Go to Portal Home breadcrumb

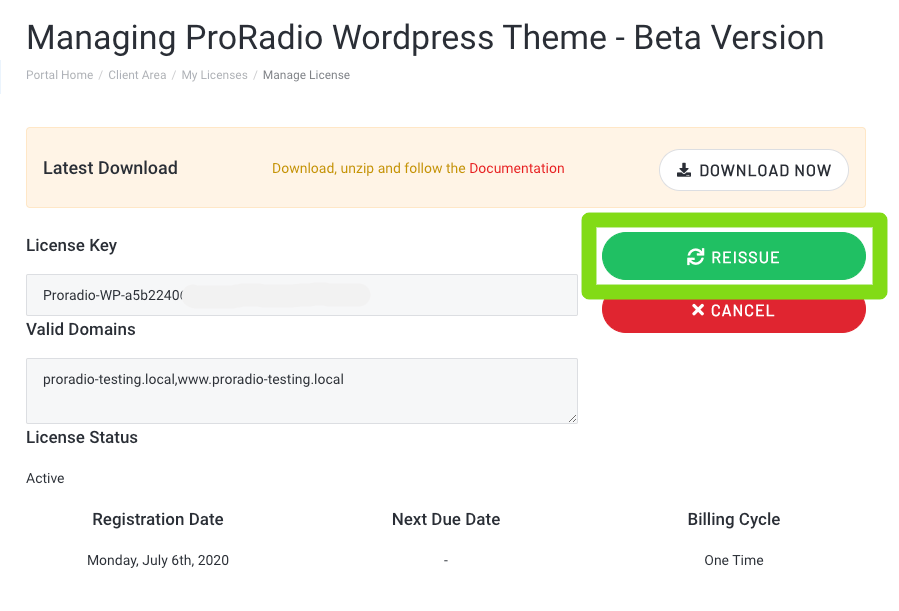[x=60, y=75]
